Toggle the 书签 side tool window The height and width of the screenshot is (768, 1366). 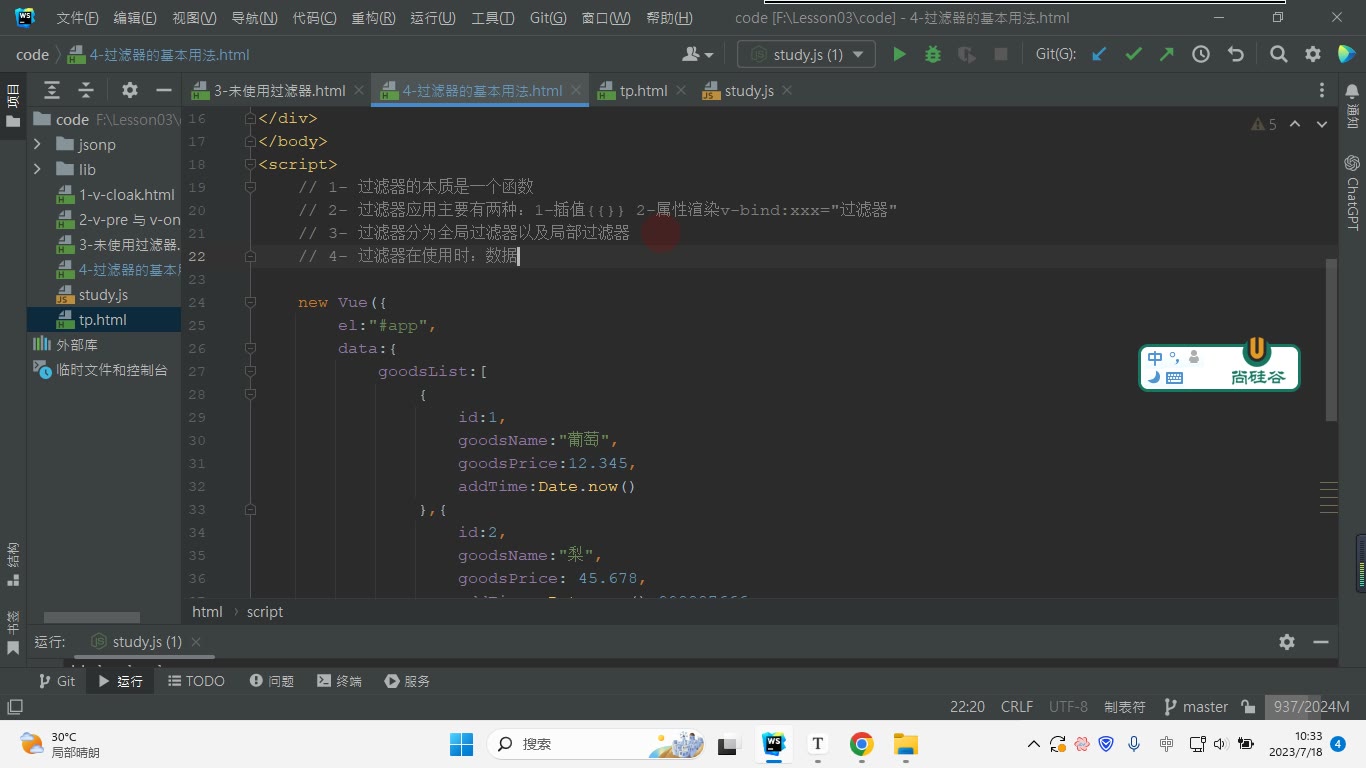tap(13, 632)
